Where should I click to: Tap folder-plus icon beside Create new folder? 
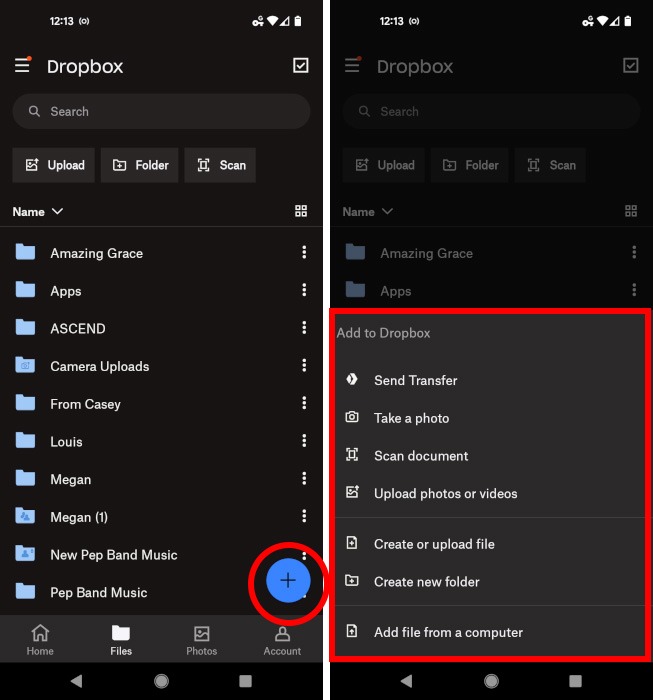[352, 580]
